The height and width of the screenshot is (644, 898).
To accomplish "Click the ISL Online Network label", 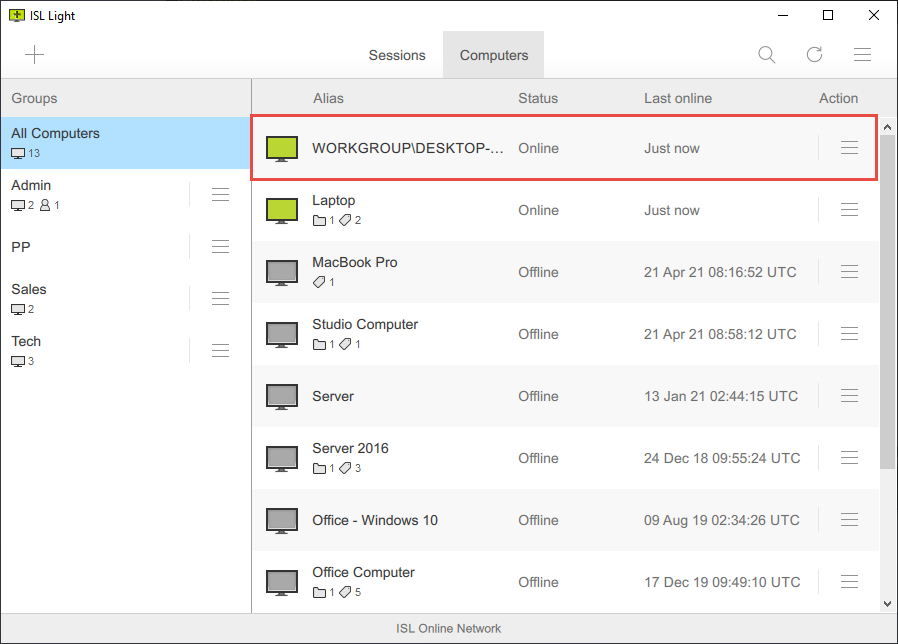I will point(448,628).
